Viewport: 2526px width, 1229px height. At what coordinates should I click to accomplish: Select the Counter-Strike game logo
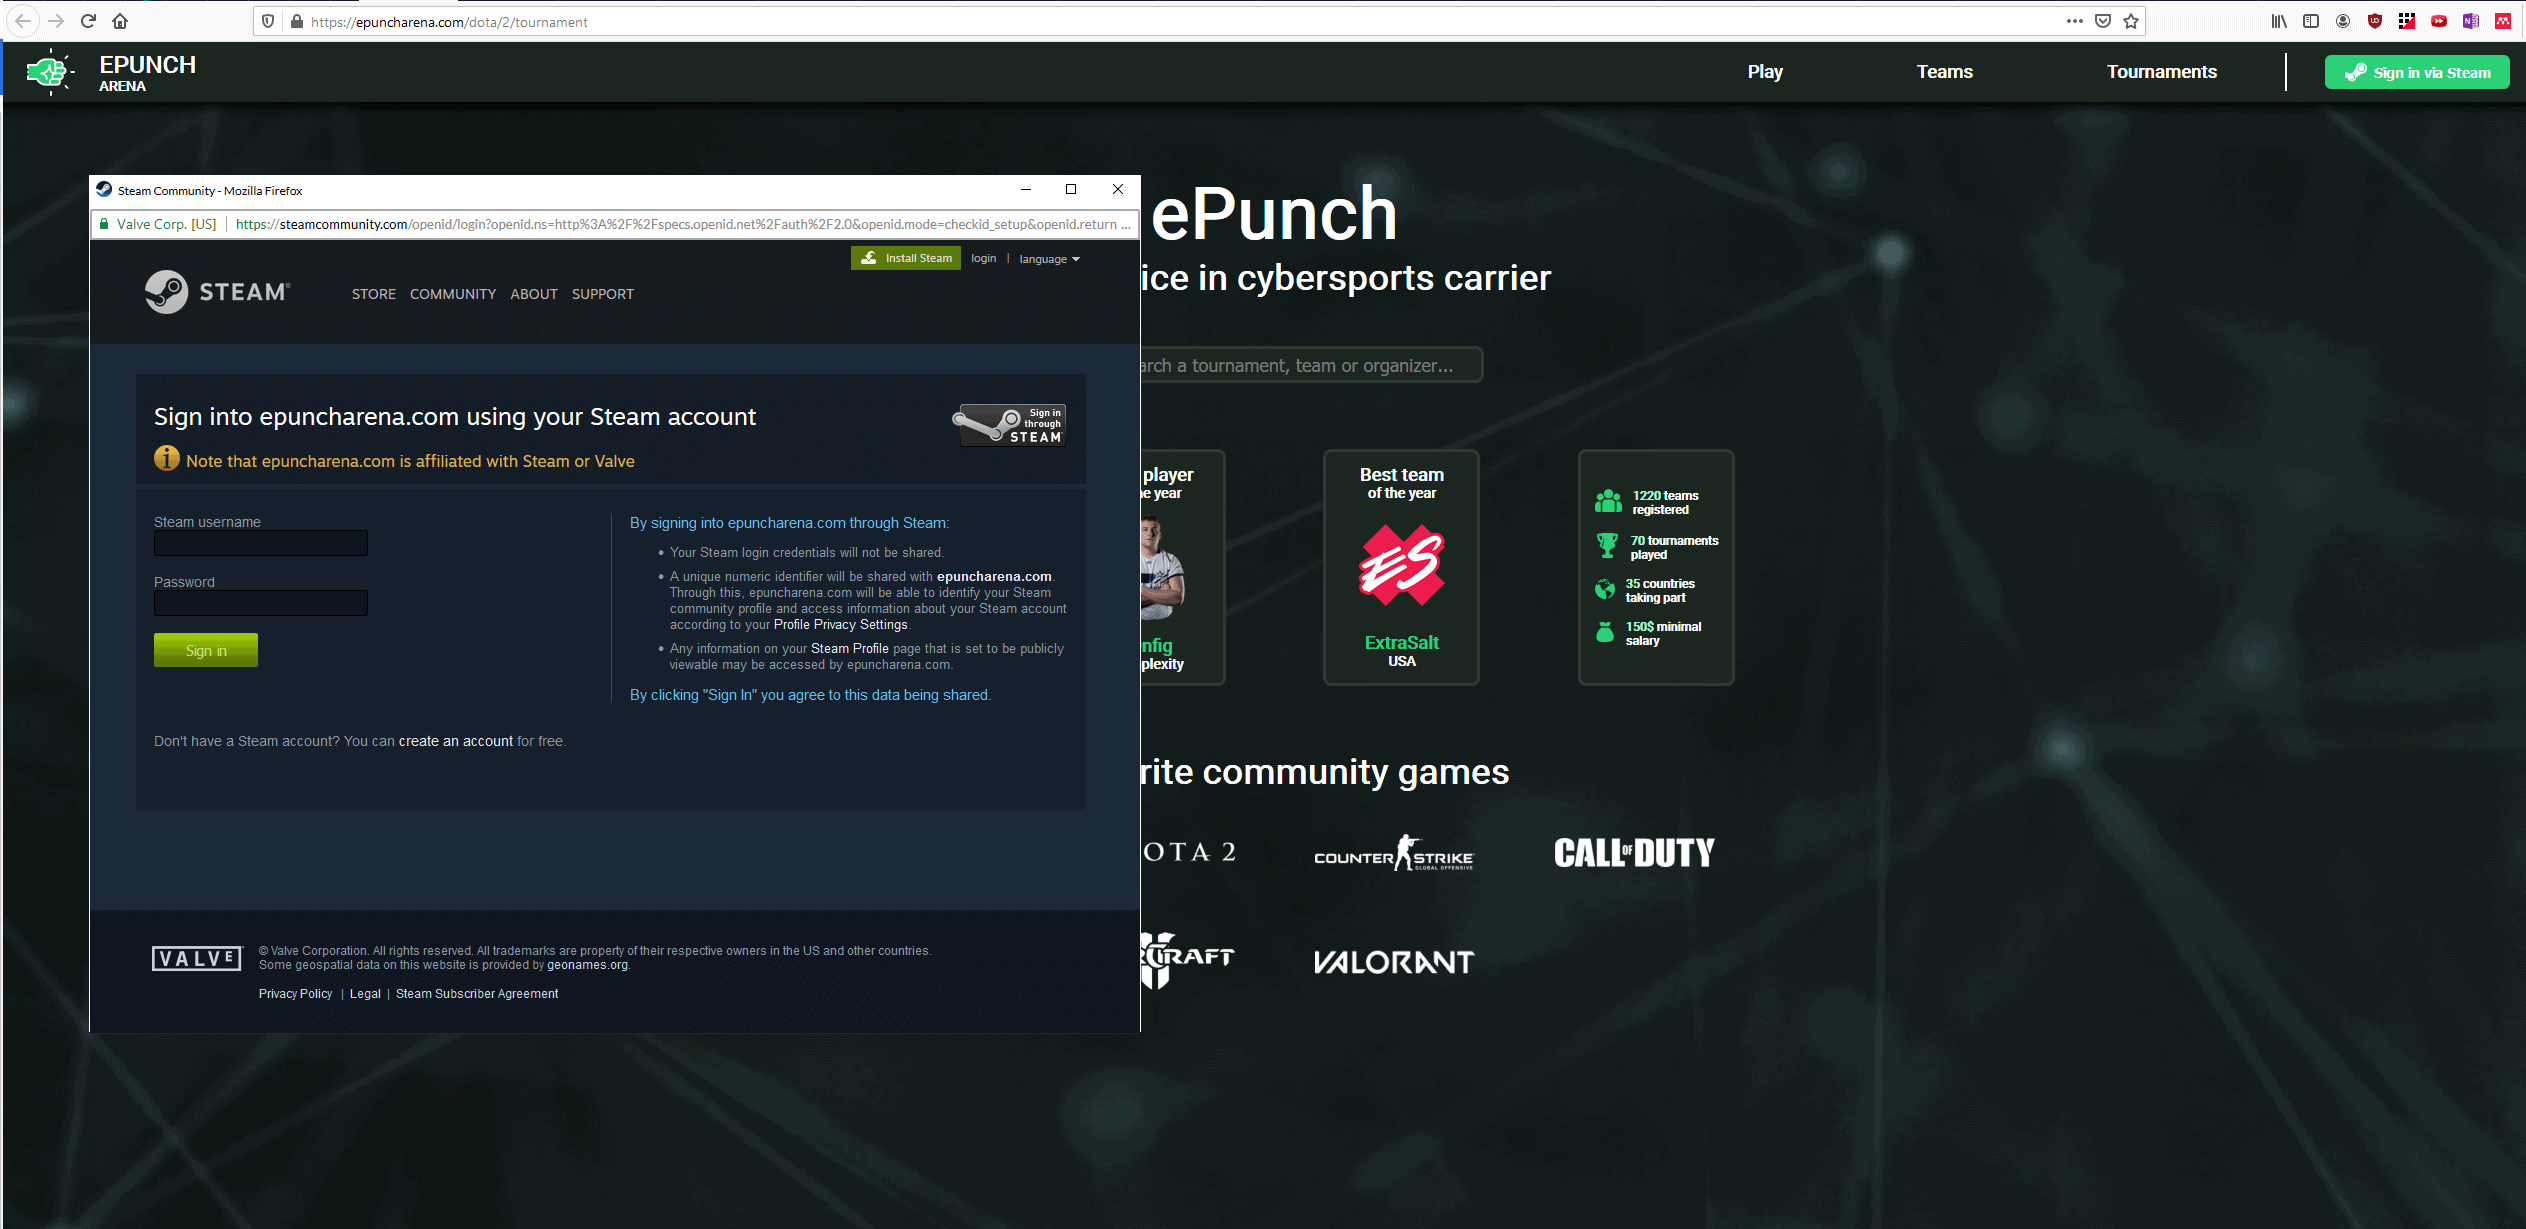[1393, 853]
